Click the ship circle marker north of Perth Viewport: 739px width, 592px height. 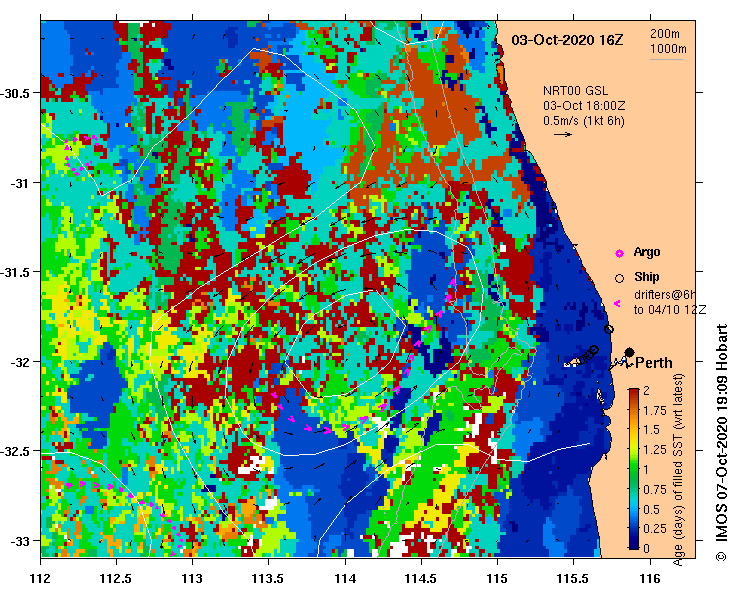609,329
